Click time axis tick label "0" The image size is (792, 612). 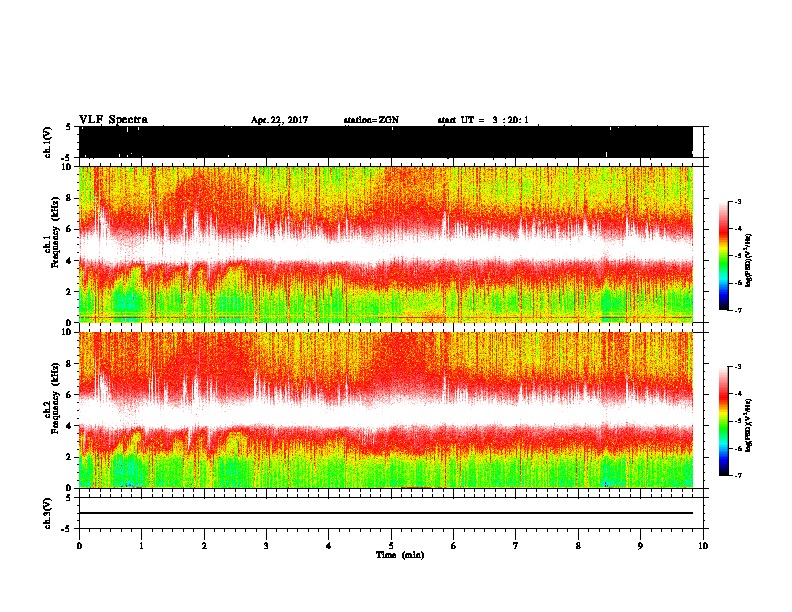(x=79, y=546)
